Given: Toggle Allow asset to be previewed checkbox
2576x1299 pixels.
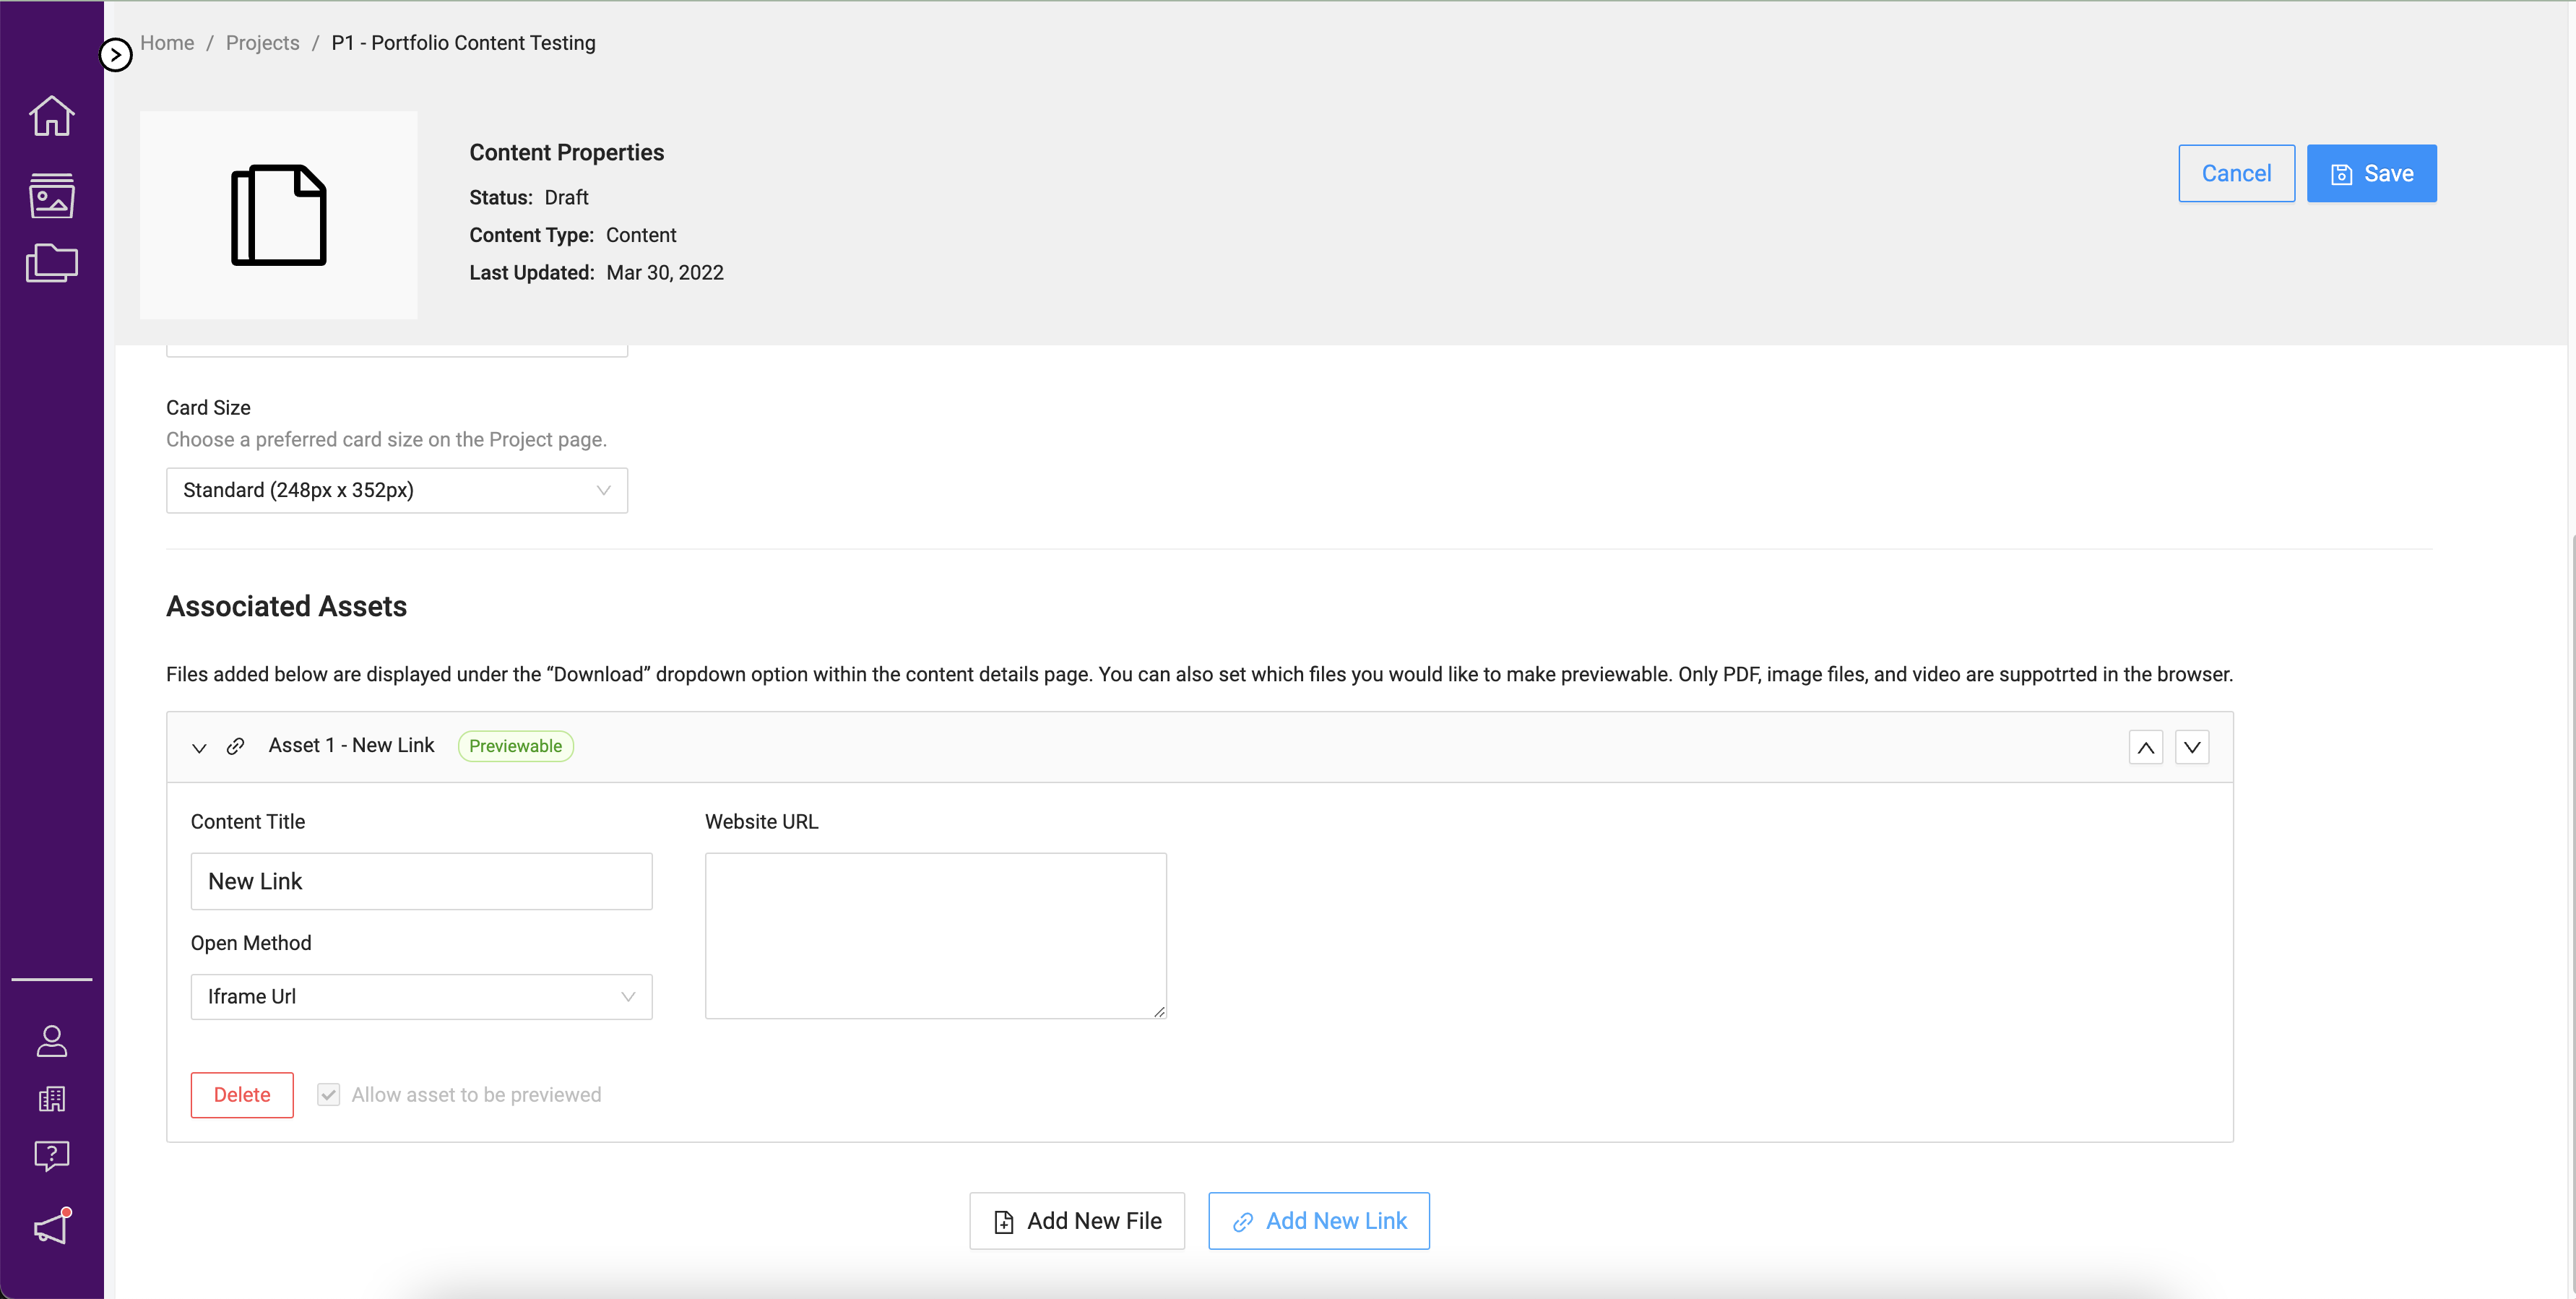Looking at the screenshot, I should pos(328,1094).
